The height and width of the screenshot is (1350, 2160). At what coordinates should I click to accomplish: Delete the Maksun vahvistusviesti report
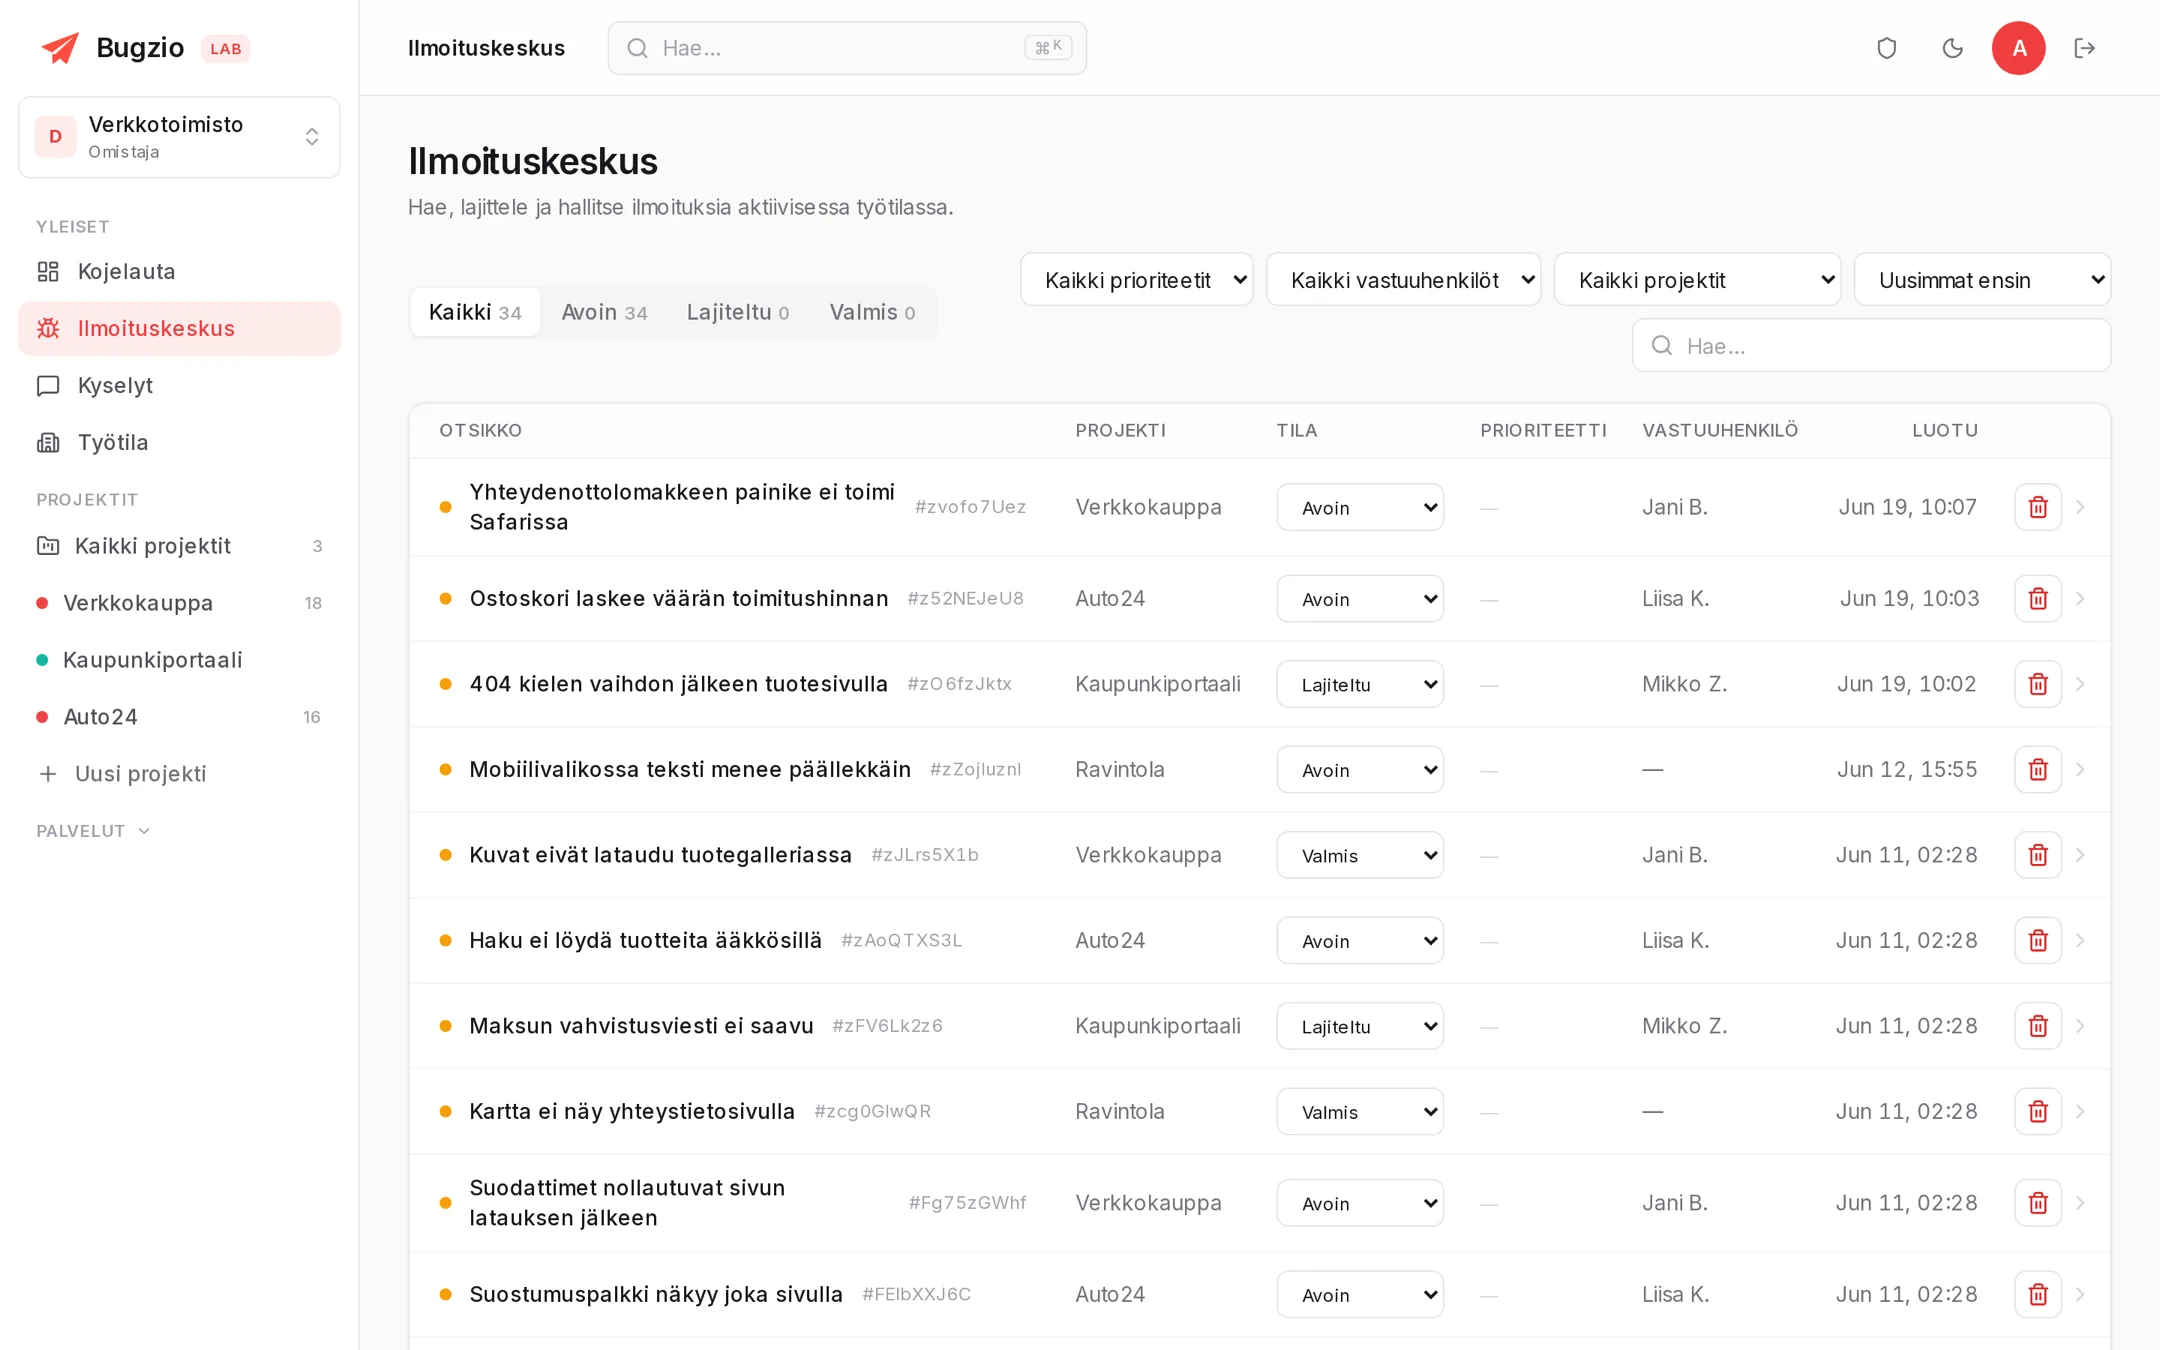click(x=2037, y=1026)
